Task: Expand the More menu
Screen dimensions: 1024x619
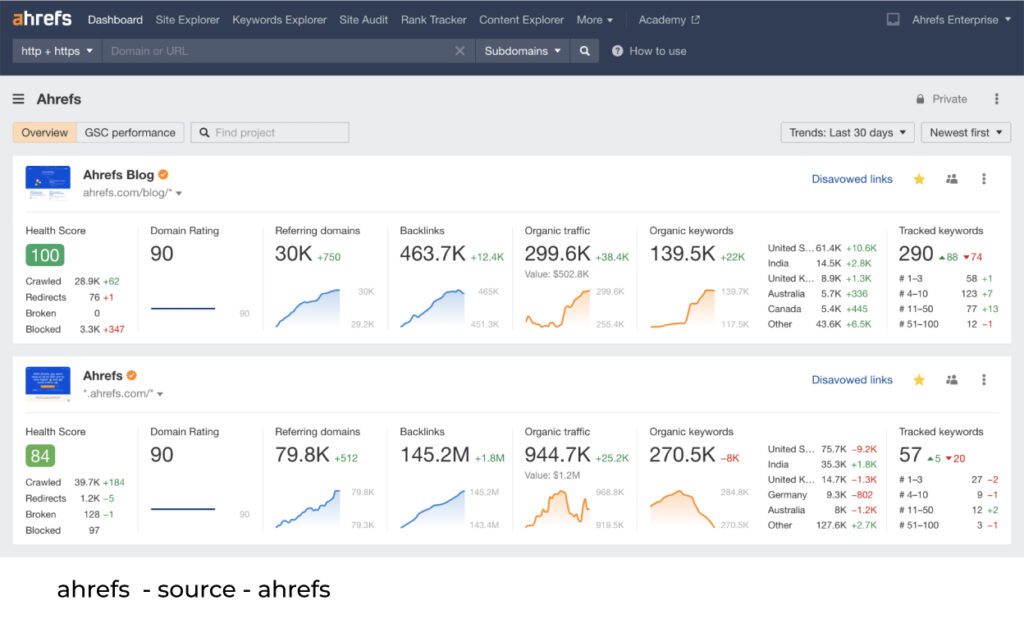Action: click(594, 20)
